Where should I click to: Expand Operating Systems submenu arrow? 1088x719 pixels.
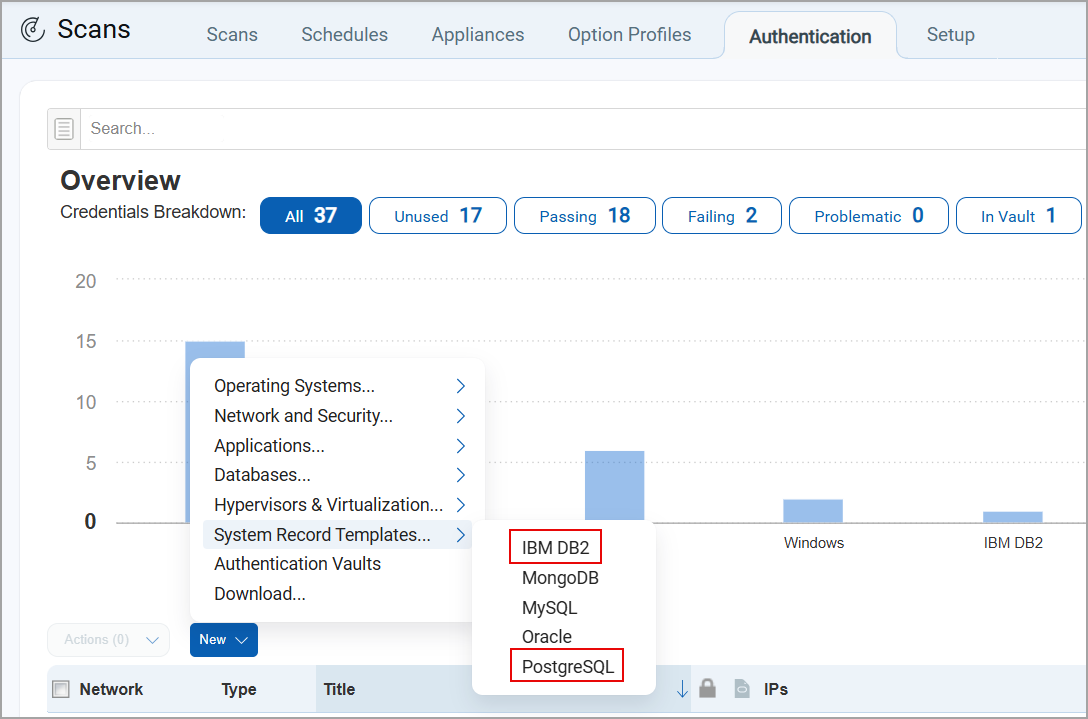461,386
